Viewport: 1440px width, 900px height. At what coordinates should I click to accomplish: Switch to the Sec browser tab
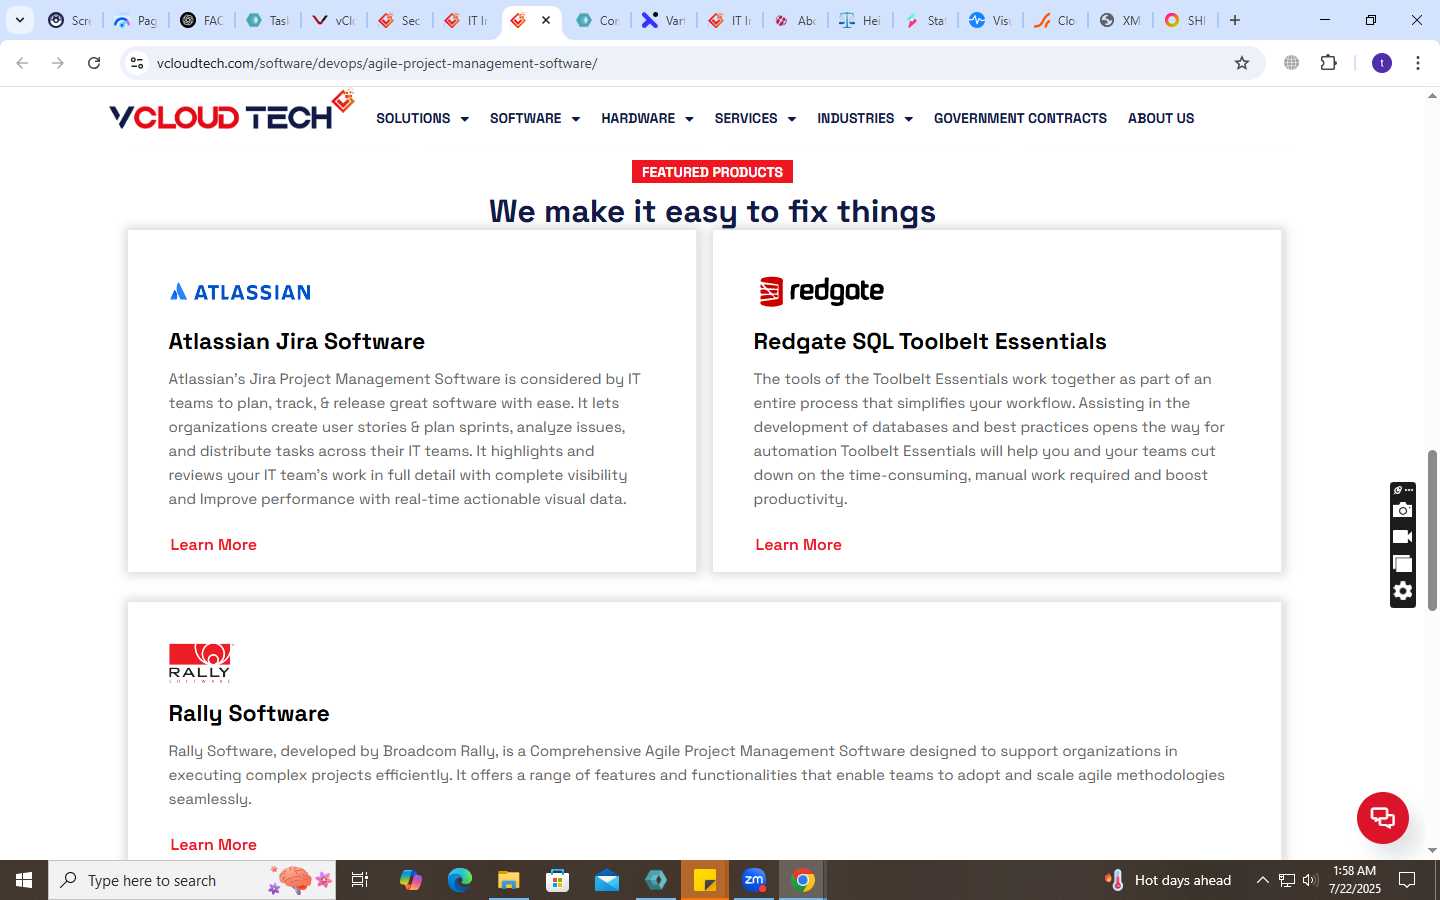point(399,20)
